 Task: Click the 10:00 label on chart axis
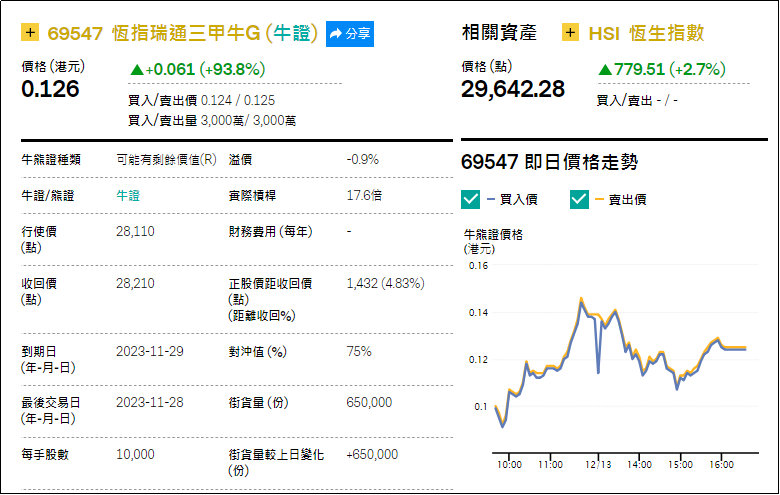point(509,465)
